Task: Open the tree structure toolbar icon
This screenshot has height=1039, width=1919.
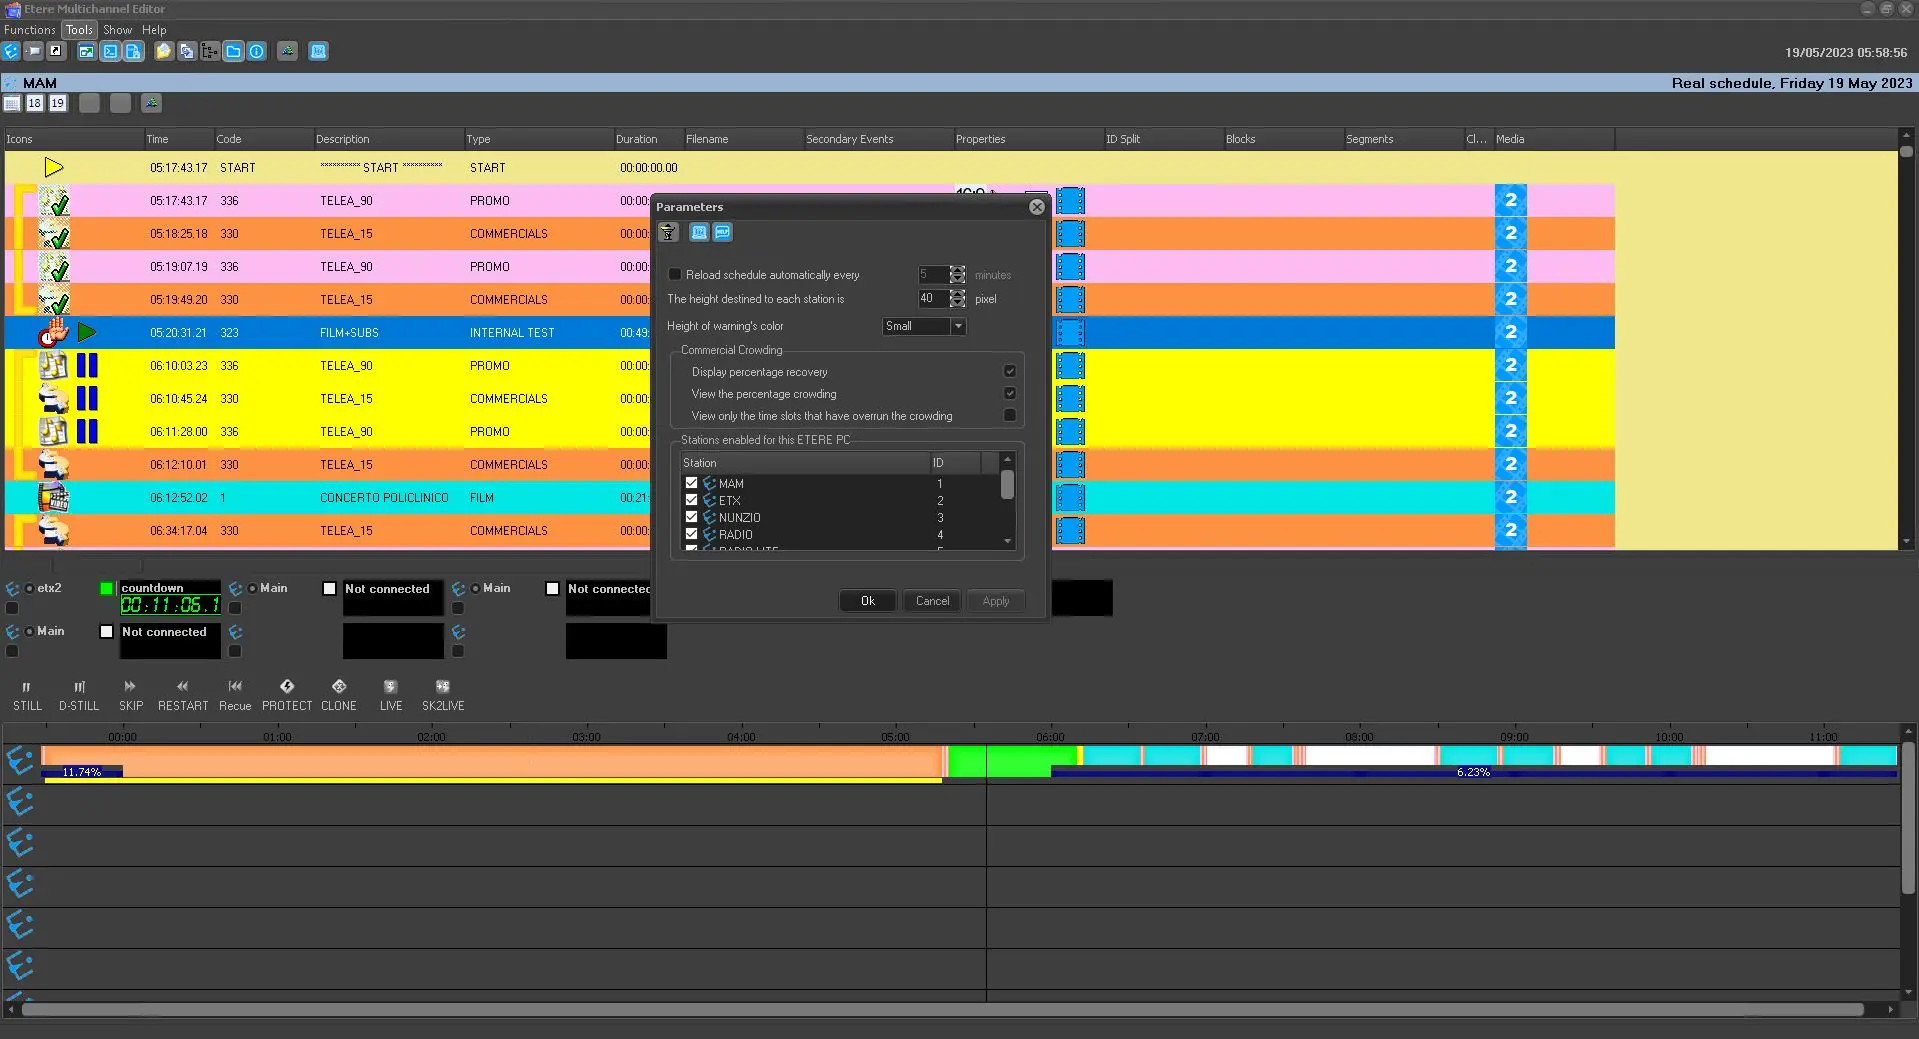Action: click(x=209, y=52)
